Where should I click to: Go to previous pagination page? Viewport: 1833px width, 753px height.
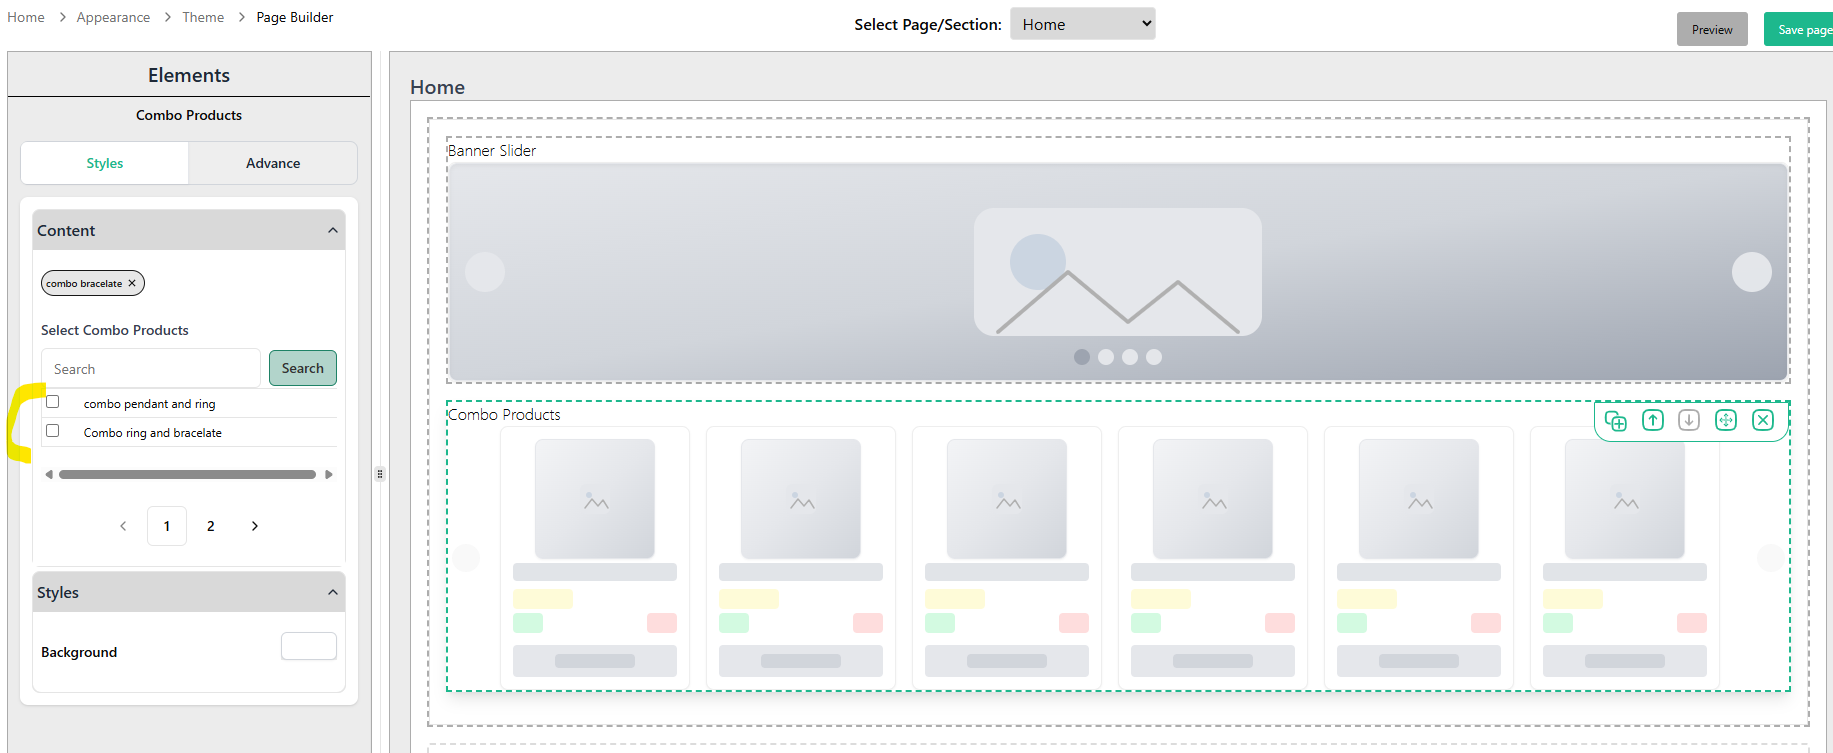[x=123, y=526]
